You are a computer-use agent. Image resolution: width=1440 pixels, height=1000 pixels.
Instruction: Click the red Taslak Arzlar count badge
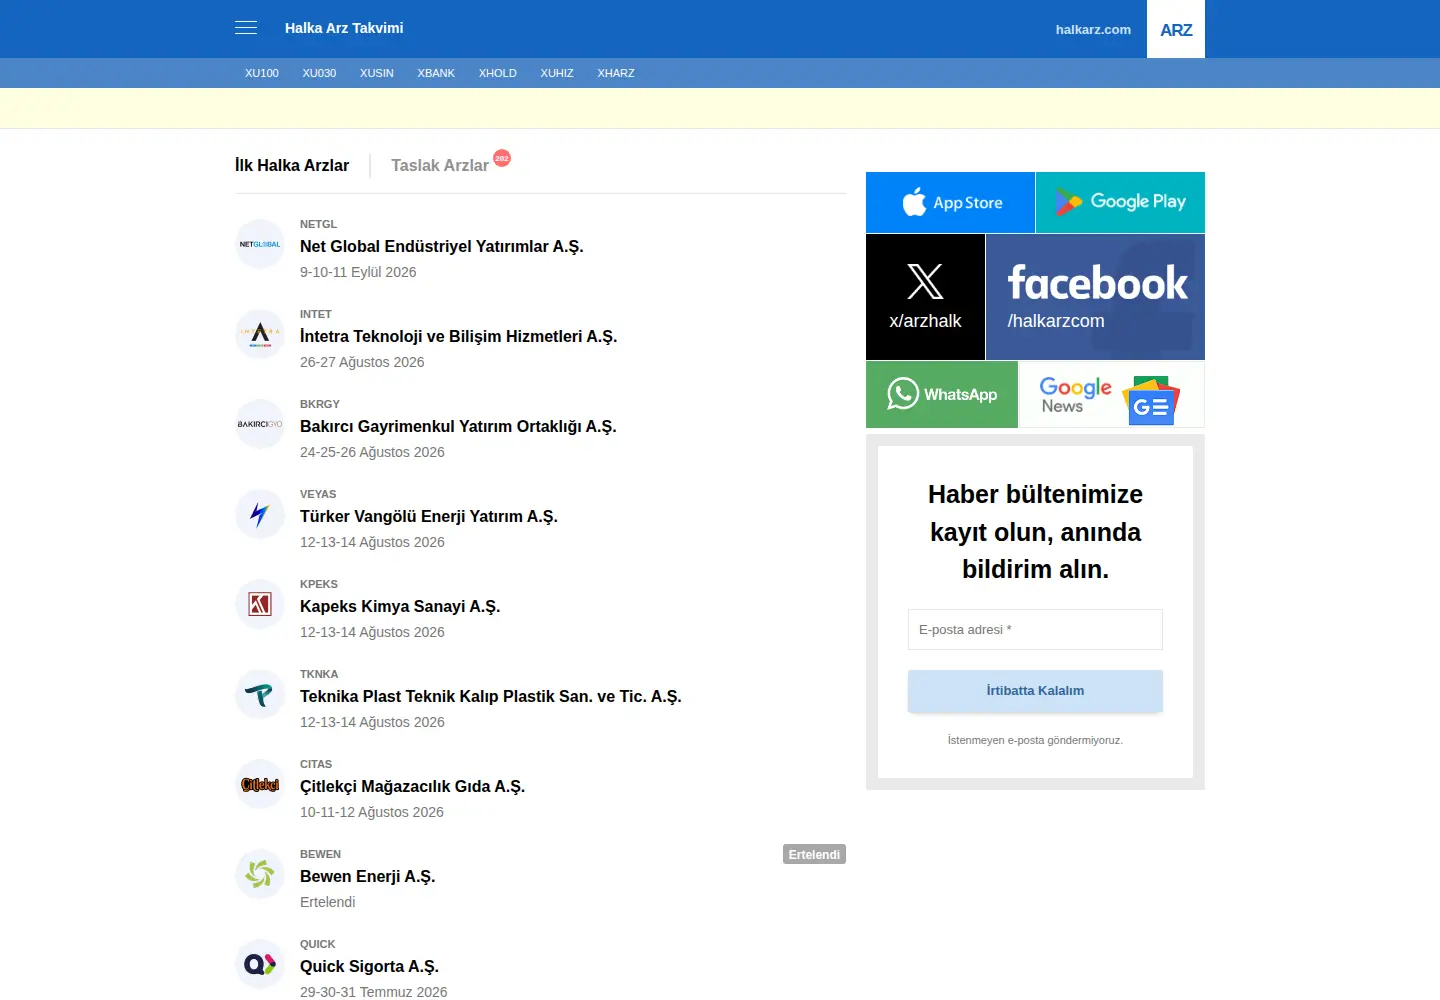(502, 158)
